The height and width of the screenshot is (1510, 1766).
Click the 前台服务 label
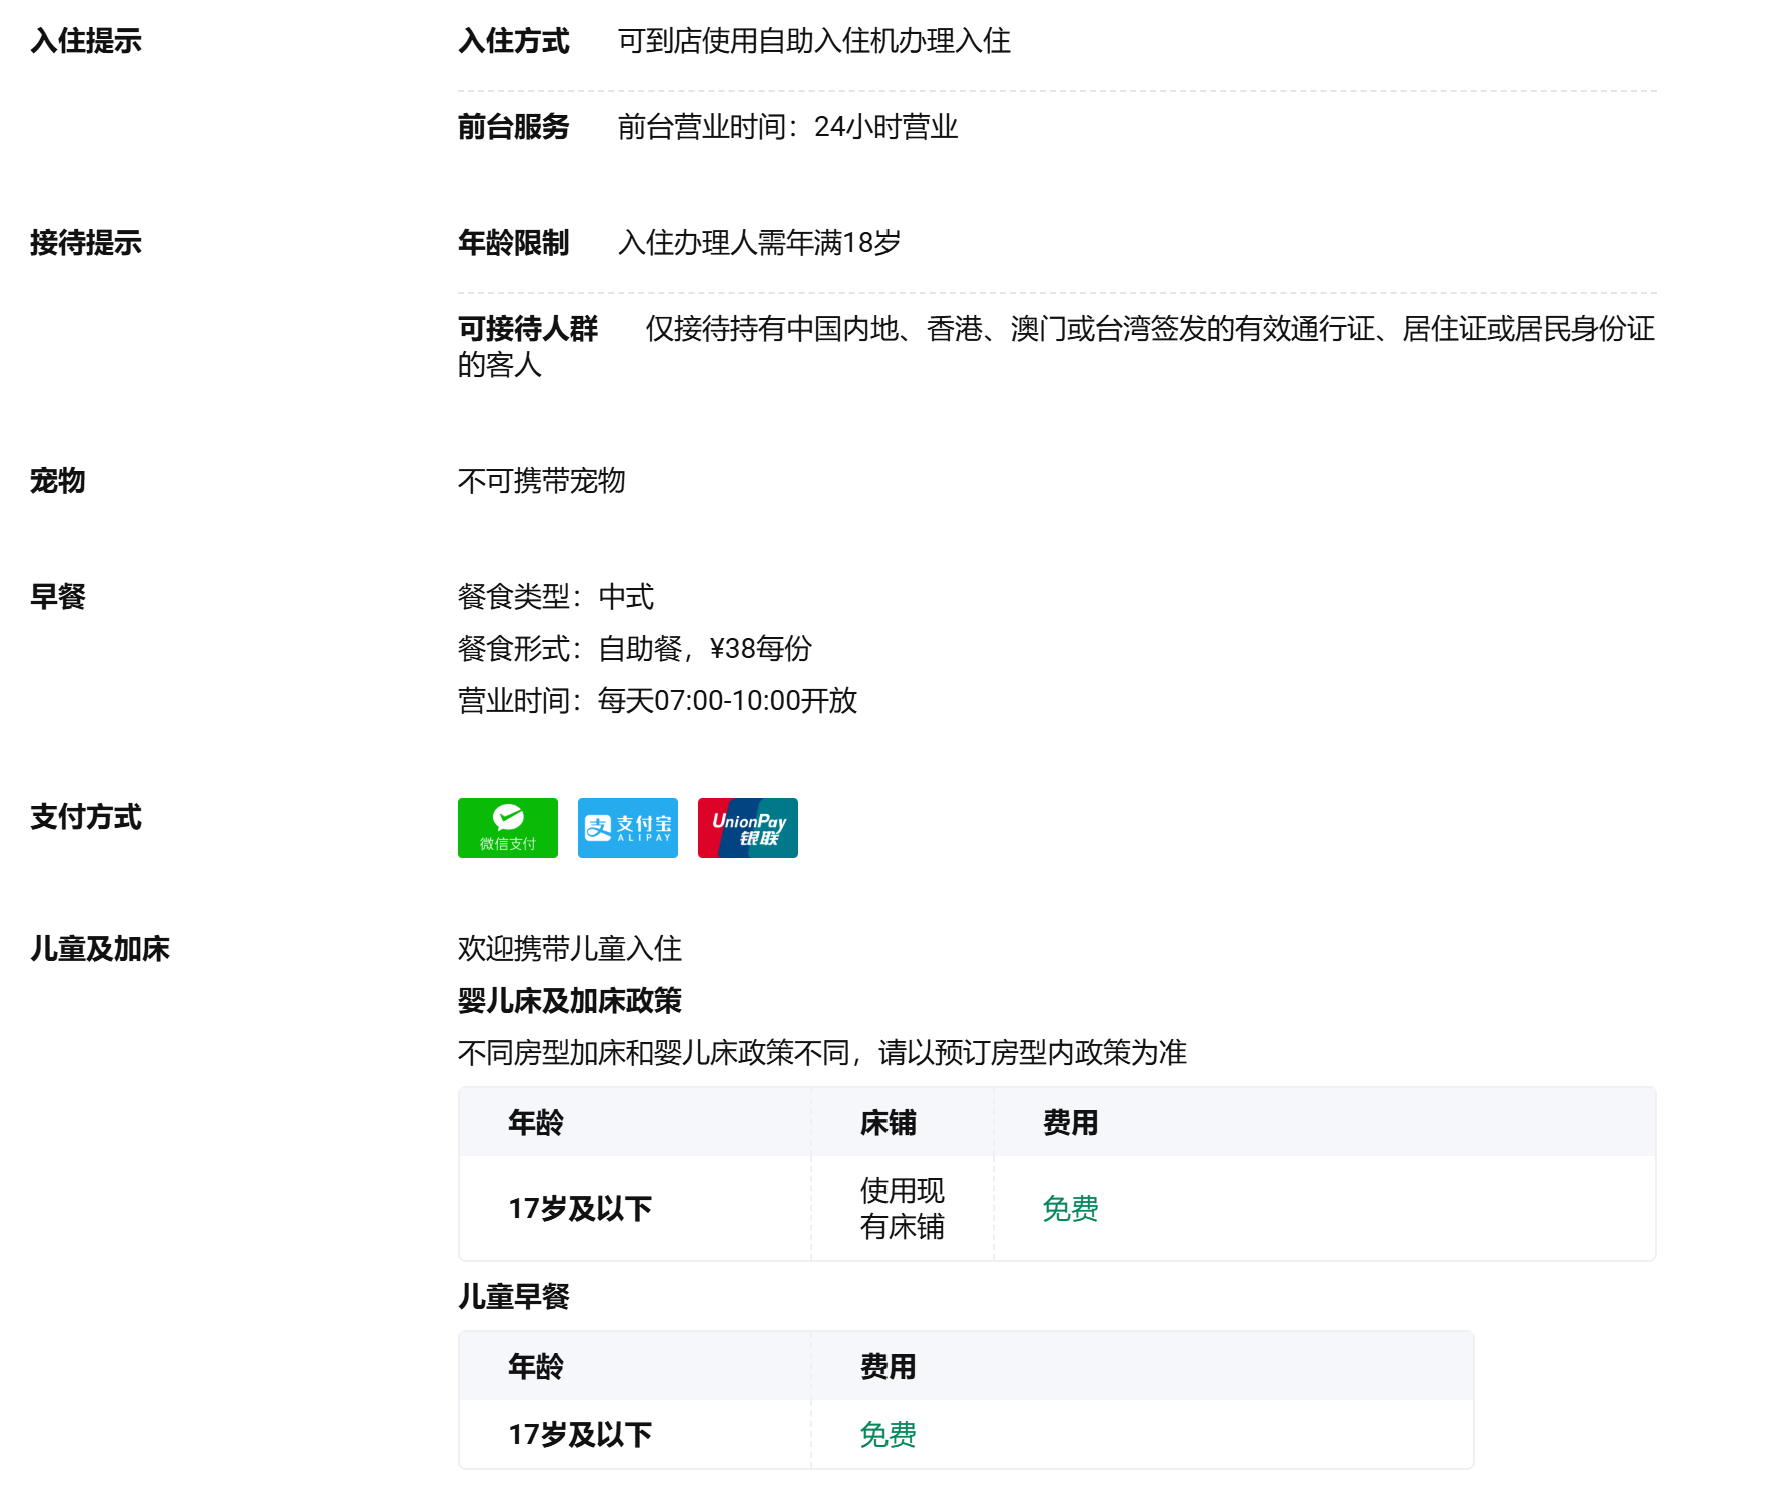(513, 127)
